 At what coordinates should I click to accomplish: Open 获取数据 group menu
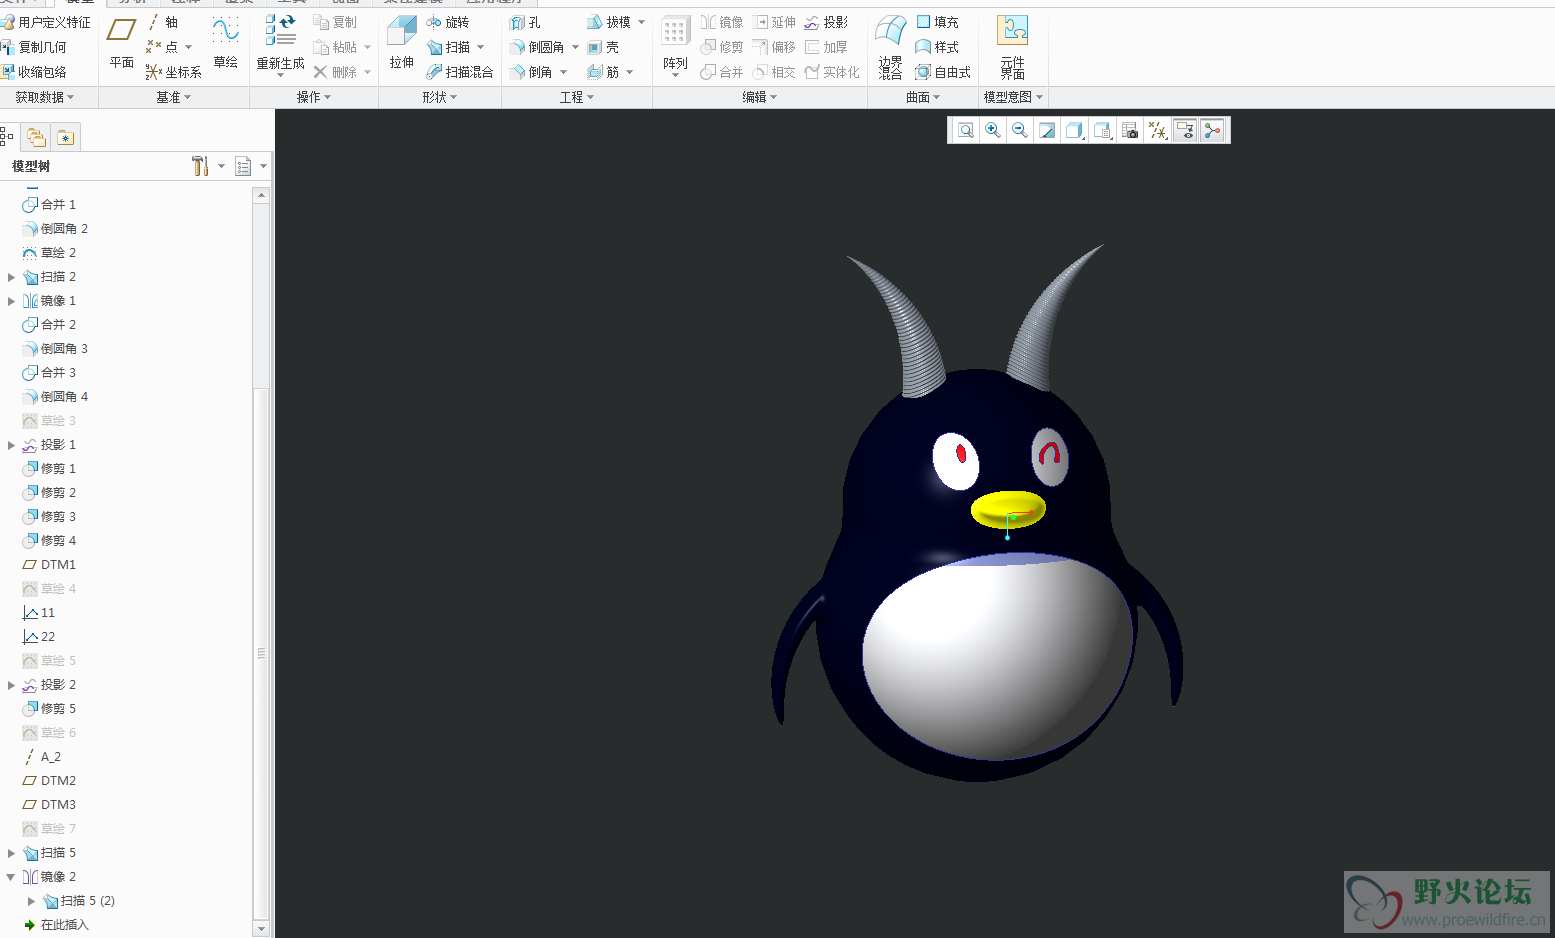click(45, 97)
